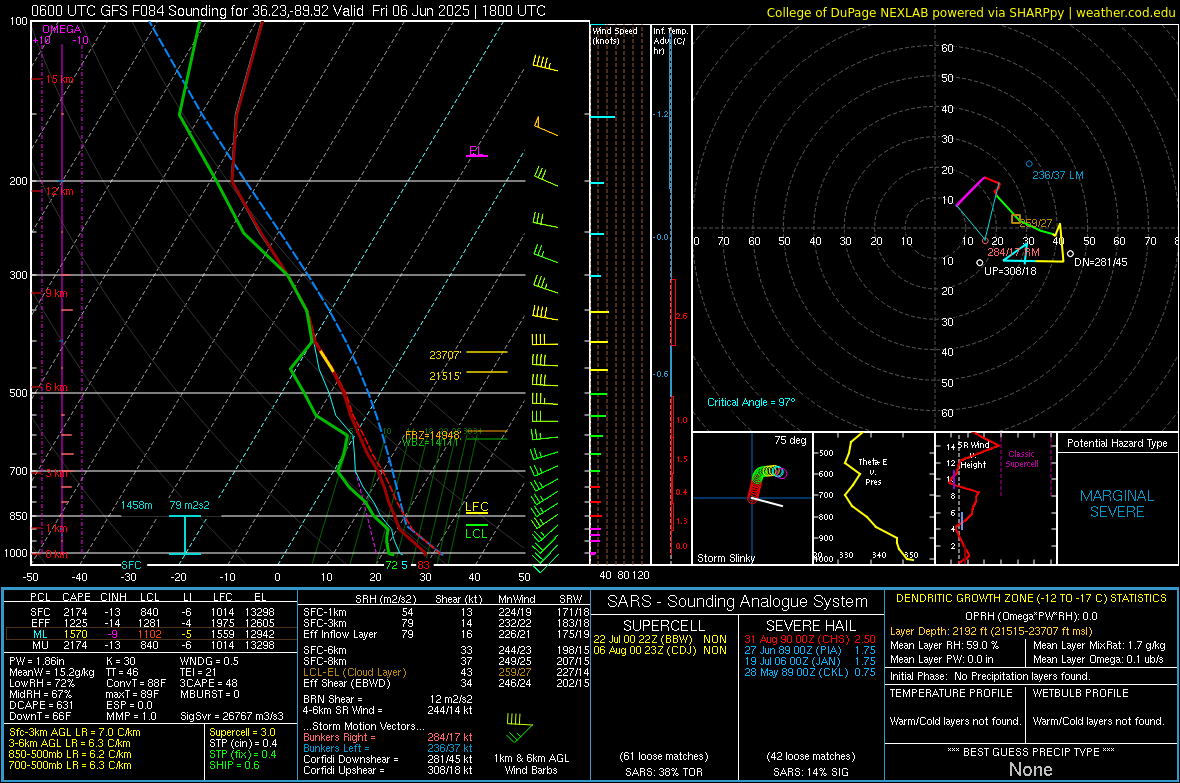This screenshot has width=1180, height=783.
Task: Click the 28 May 89 00Z (CKL) hail match
Action: [x=810, y=672]
